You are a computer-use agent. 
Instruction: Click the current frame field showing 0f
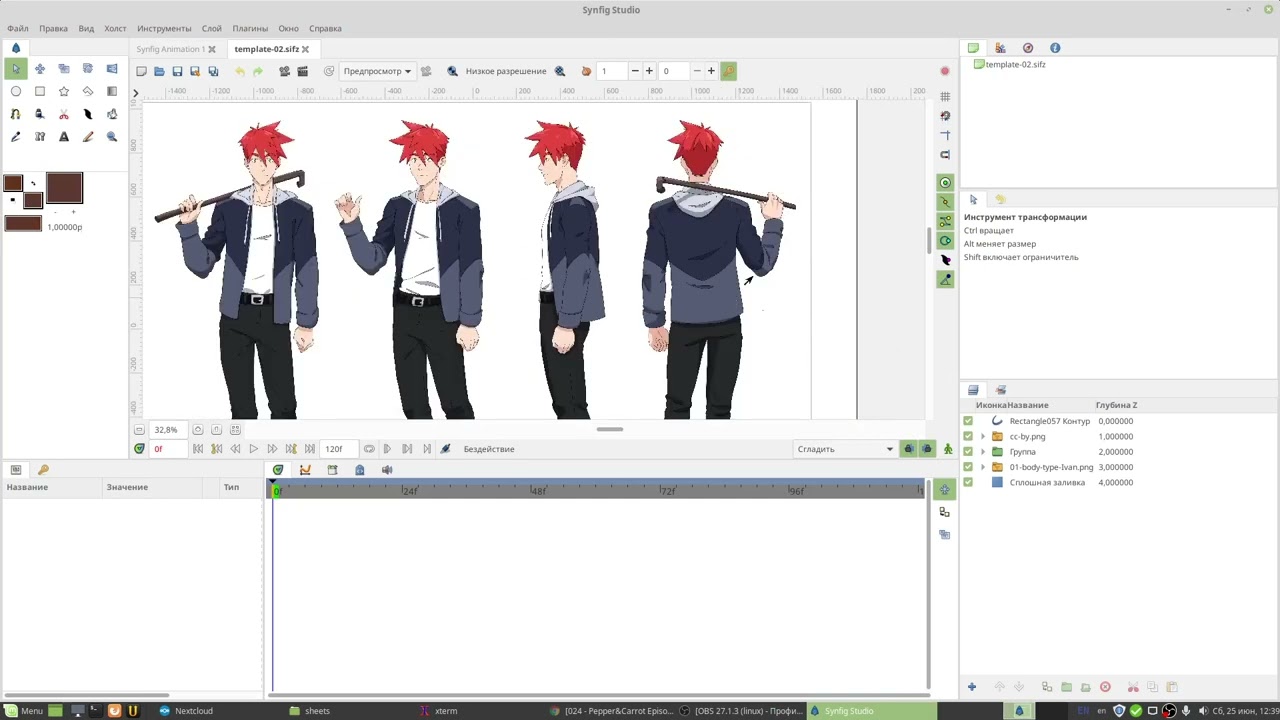[x=168, y=449]
